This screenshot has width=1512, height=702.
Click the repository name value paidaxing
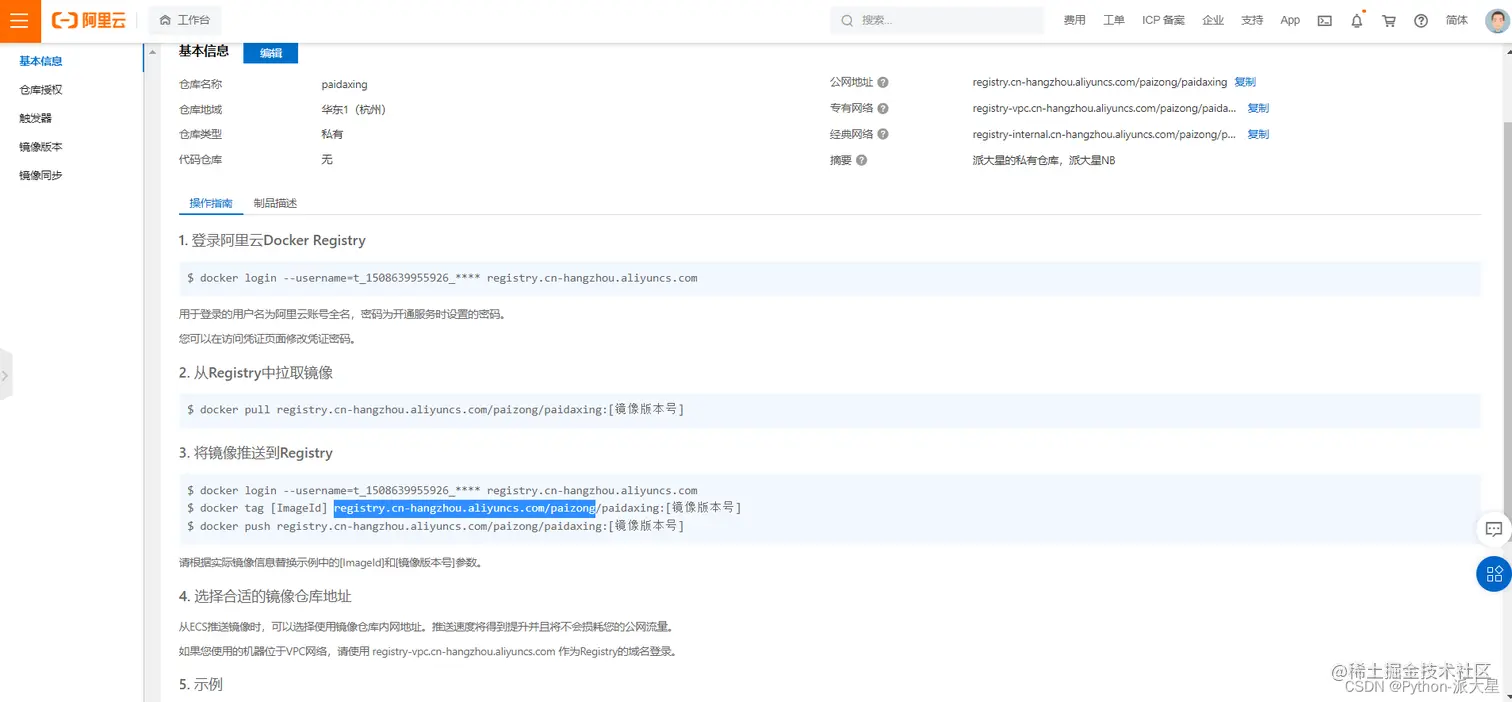pyautogui.click(x=344, y=85)
